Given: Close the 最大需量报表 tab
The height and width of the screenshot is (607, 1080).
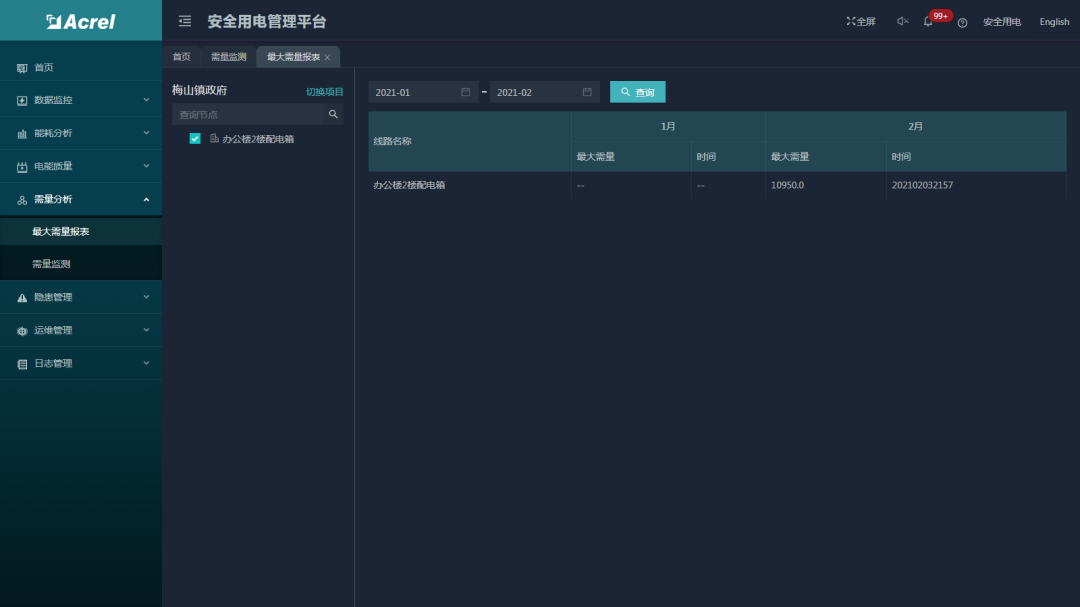Looking at the screenshot, I should [327, 57].
